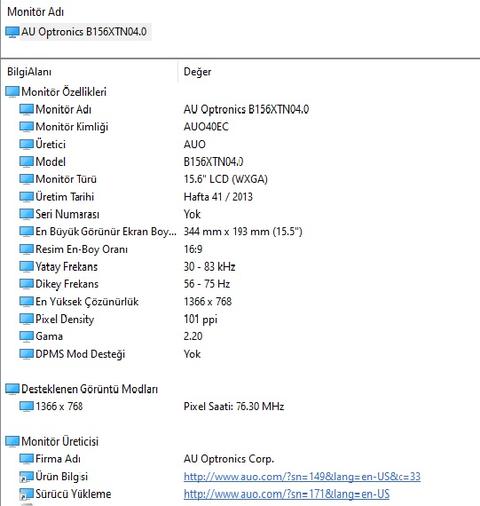Select the DPMS Mod Desteği row
Screen dimensions: 480x506
pos(240,354)
